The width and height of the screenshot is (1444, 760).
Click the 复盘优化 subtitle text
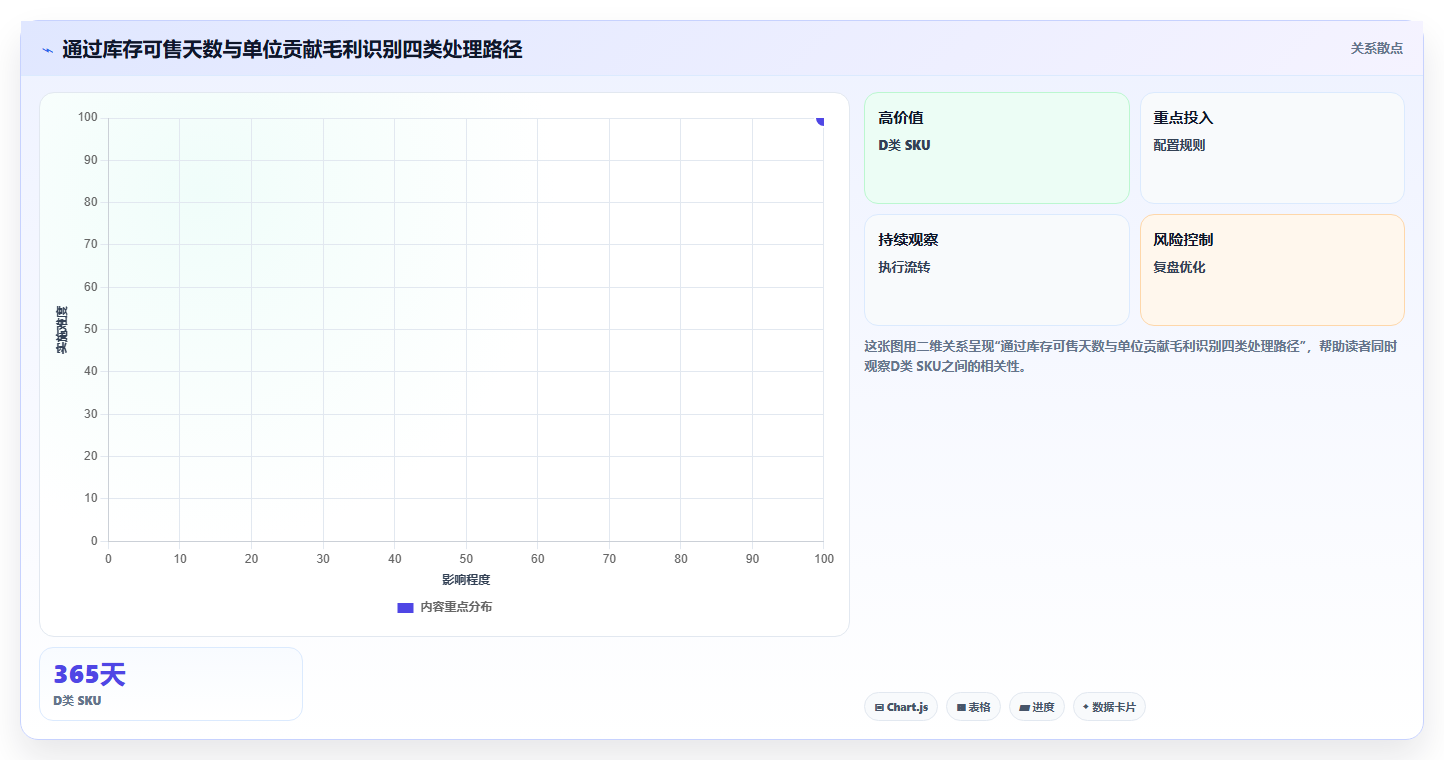point(1179,267)
